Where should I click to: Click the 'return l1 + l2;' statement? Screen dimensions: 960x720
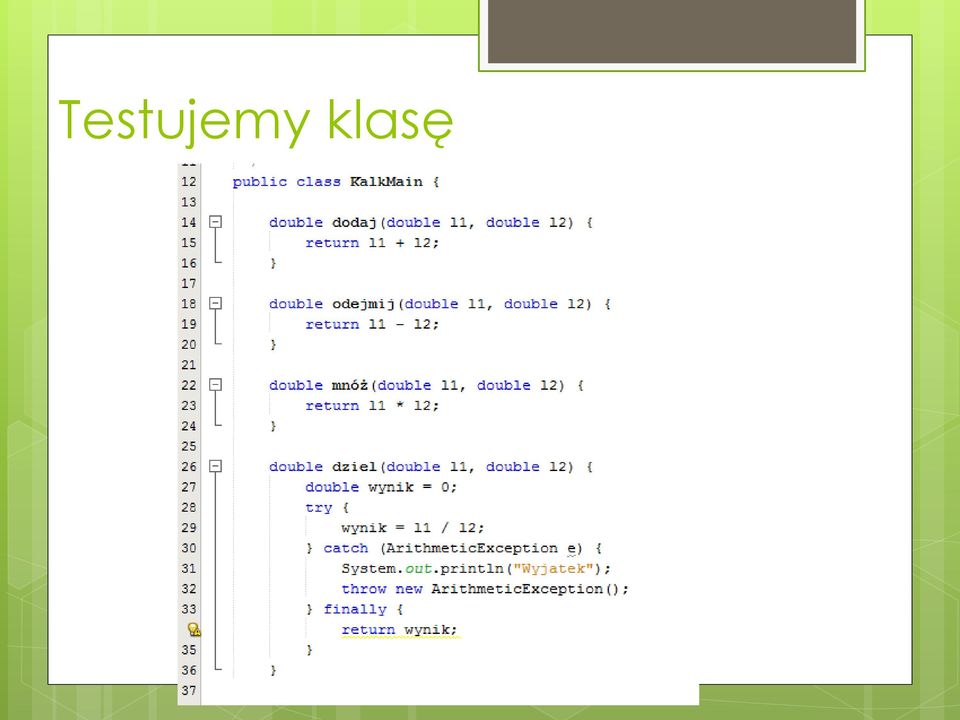[x=372, y=243]
